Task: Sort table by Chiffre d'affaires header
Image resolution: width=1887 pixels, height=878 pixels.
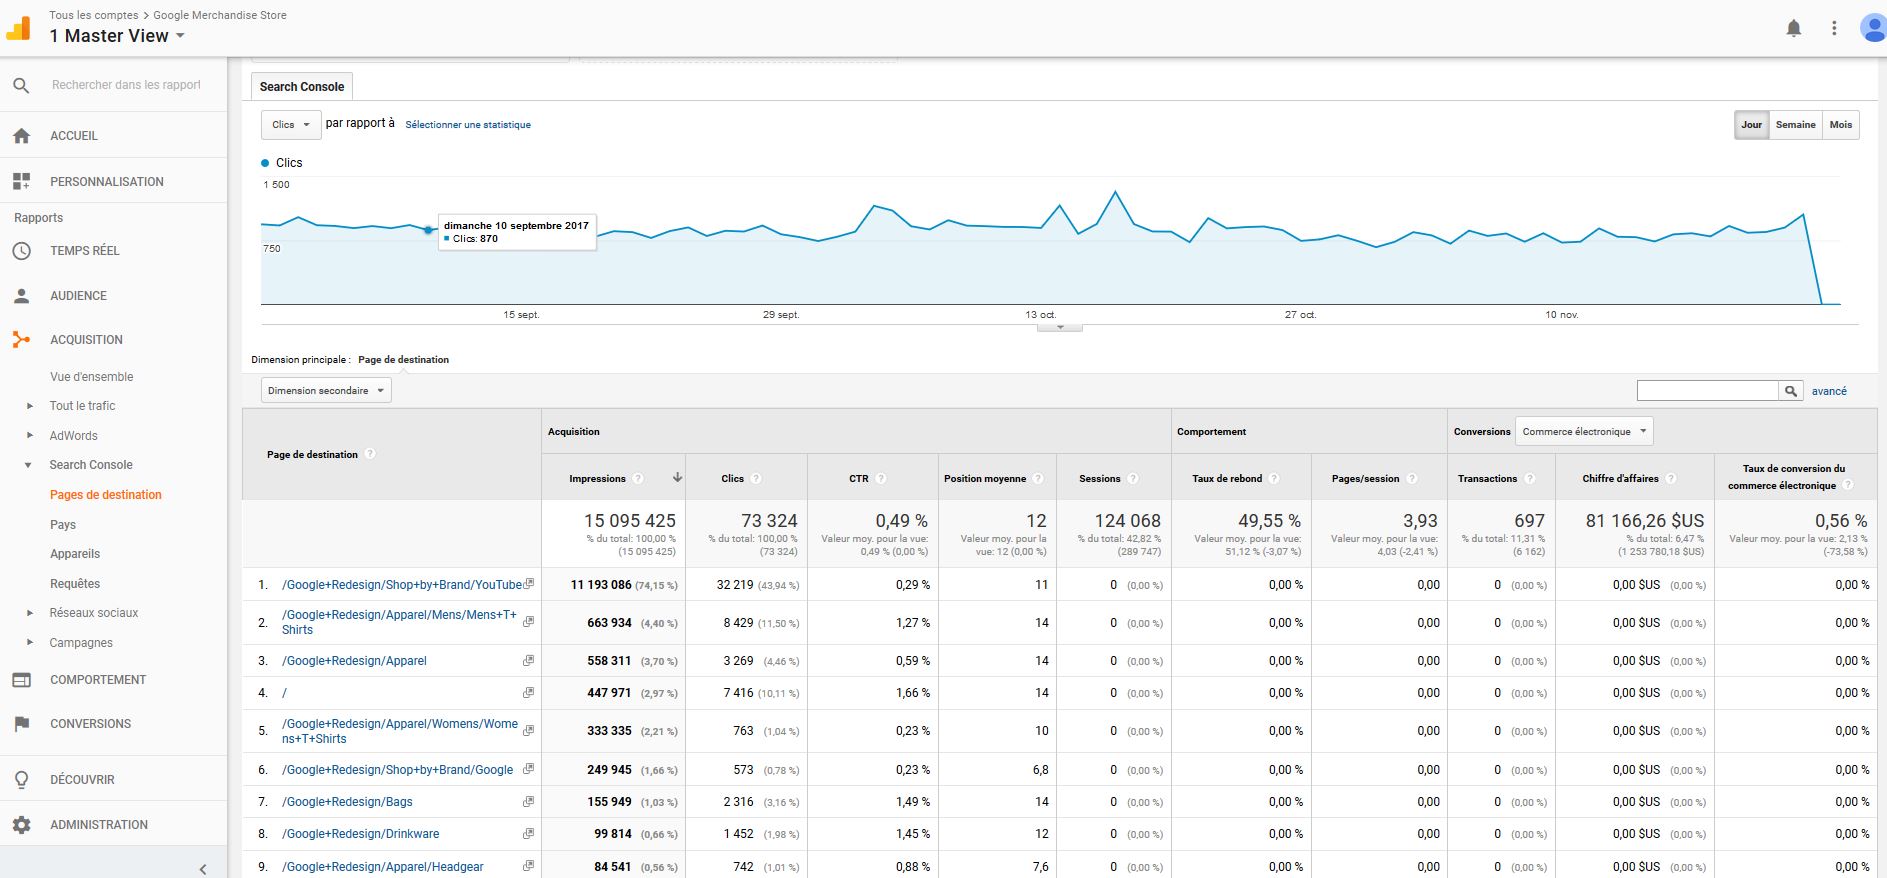Action: click(1620, 479)
